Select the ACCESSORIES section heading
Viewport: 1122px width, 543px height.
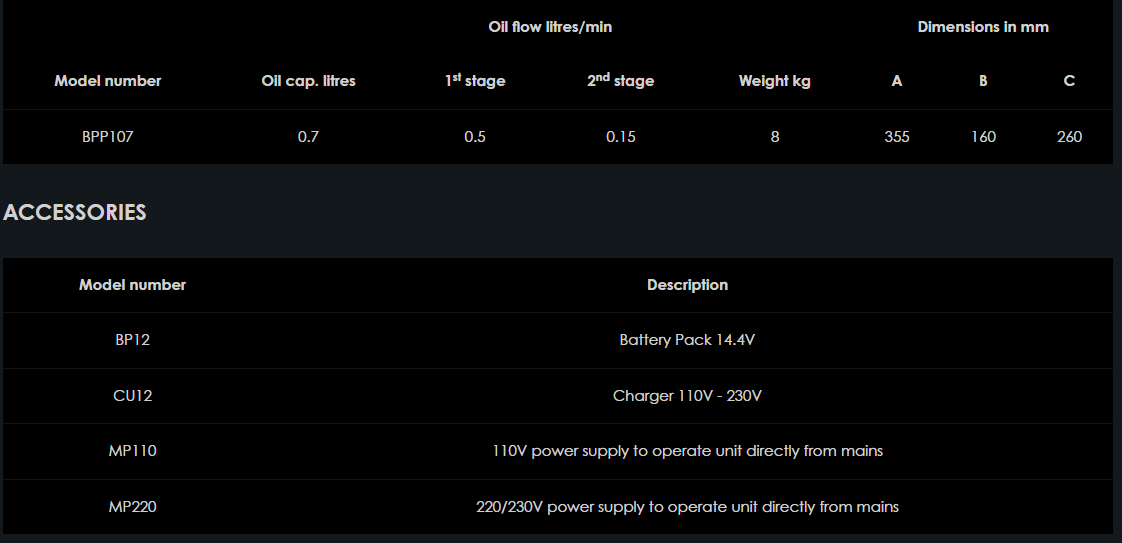coord(75,212)
